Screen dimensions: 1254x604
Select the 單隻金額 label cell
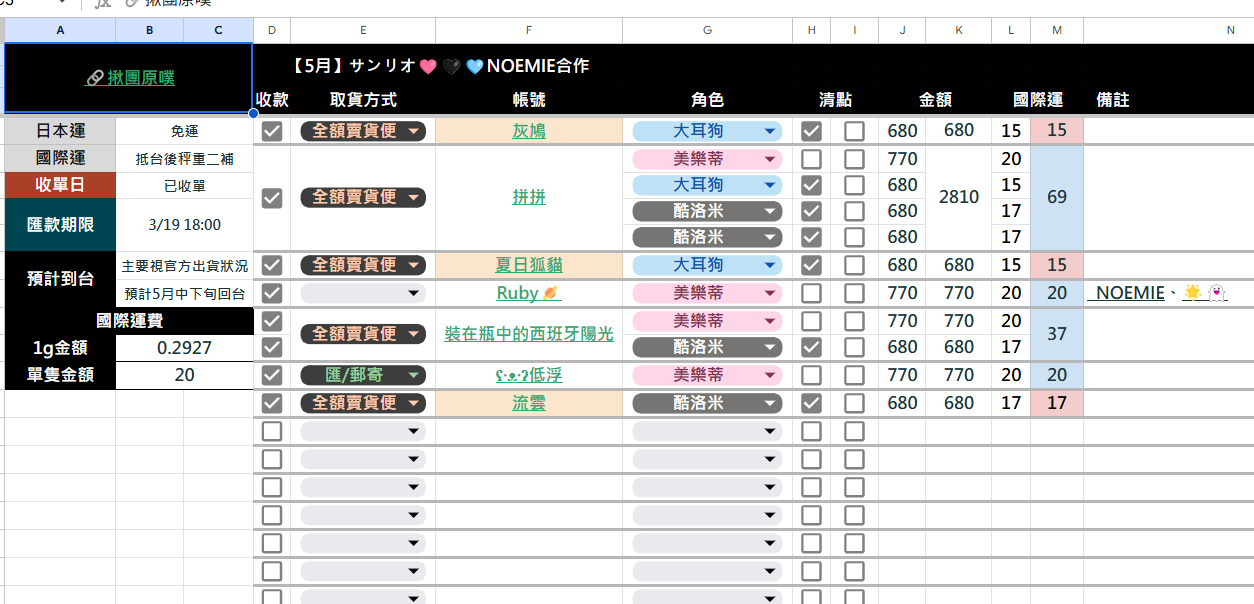coord(60,375)
